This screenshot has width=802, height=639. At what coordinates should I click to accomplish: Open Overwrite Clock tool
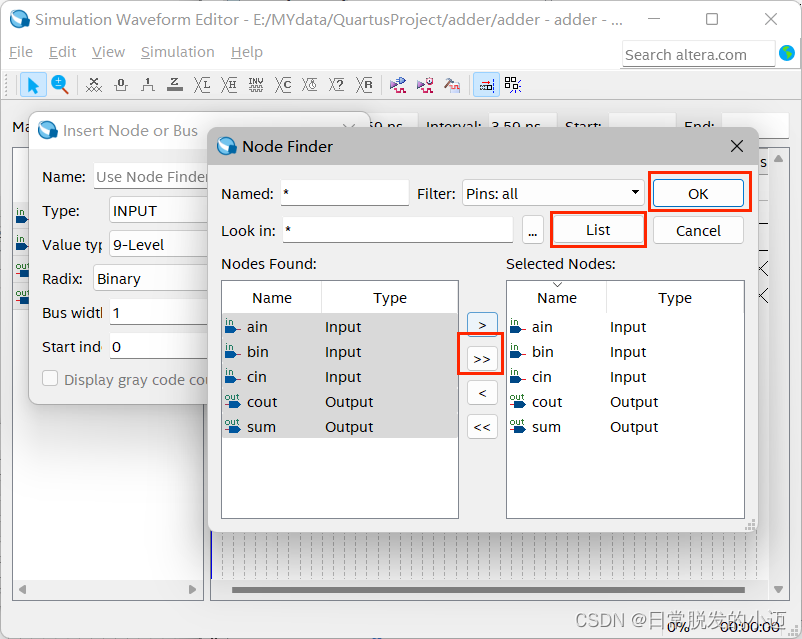pyautogui.click(x=309, y=85)
